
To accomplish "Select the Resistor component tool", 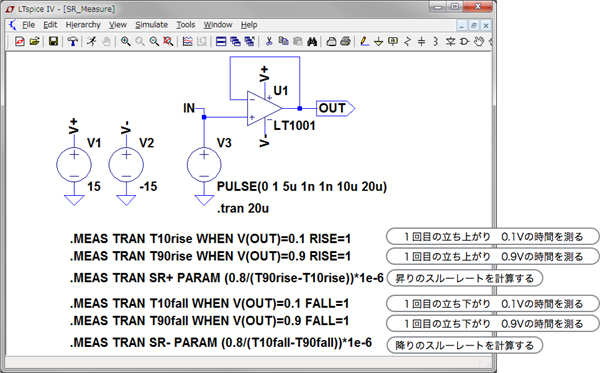I will click(407, 41).
